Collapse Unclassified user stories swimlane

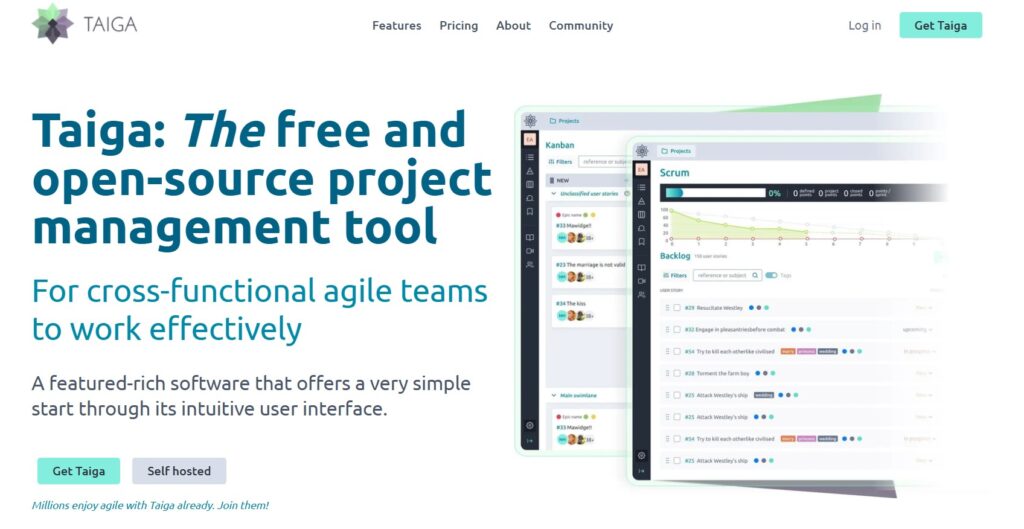click(x=554, y=194)
